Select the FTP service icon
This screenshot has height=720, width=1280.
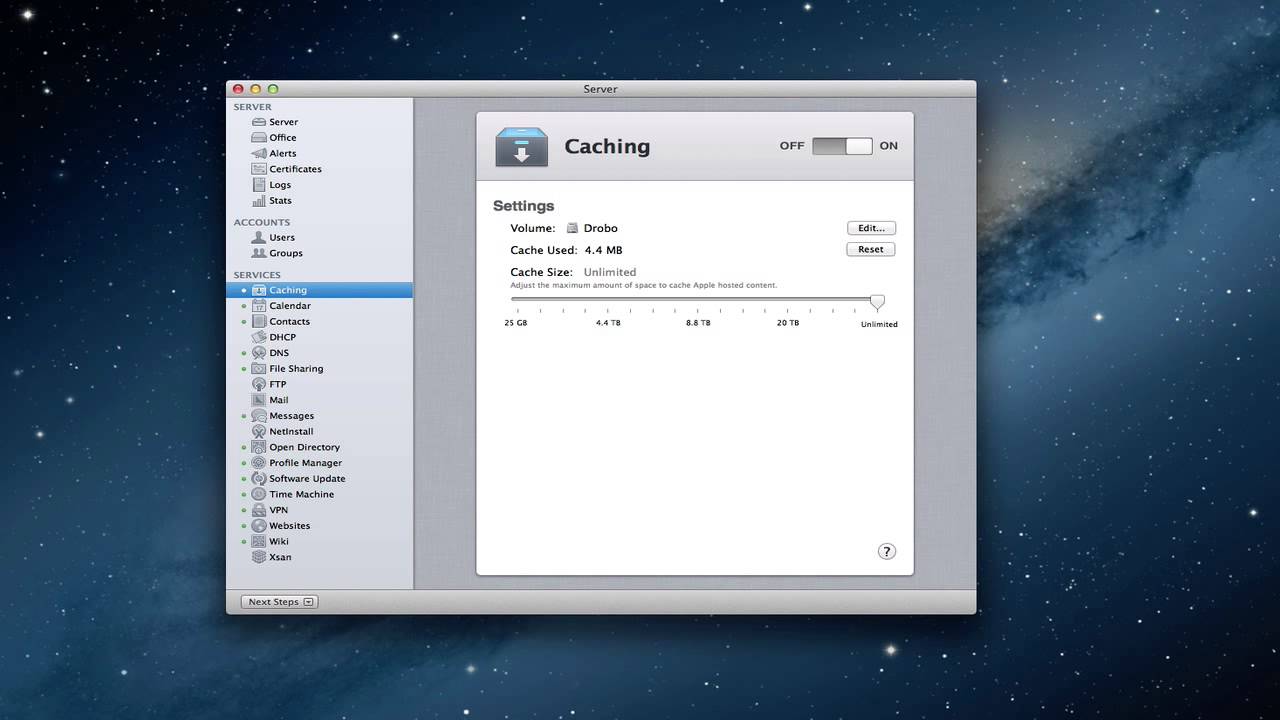(x=259, y=384)
